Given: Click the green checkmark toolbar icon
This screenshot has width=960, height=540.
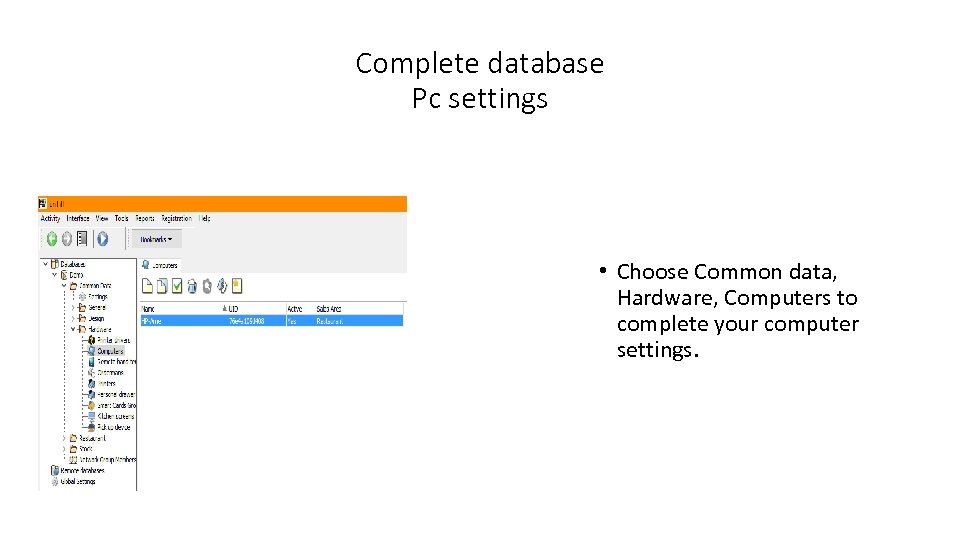Looking at the screenshot, I should tap(177, 286).
